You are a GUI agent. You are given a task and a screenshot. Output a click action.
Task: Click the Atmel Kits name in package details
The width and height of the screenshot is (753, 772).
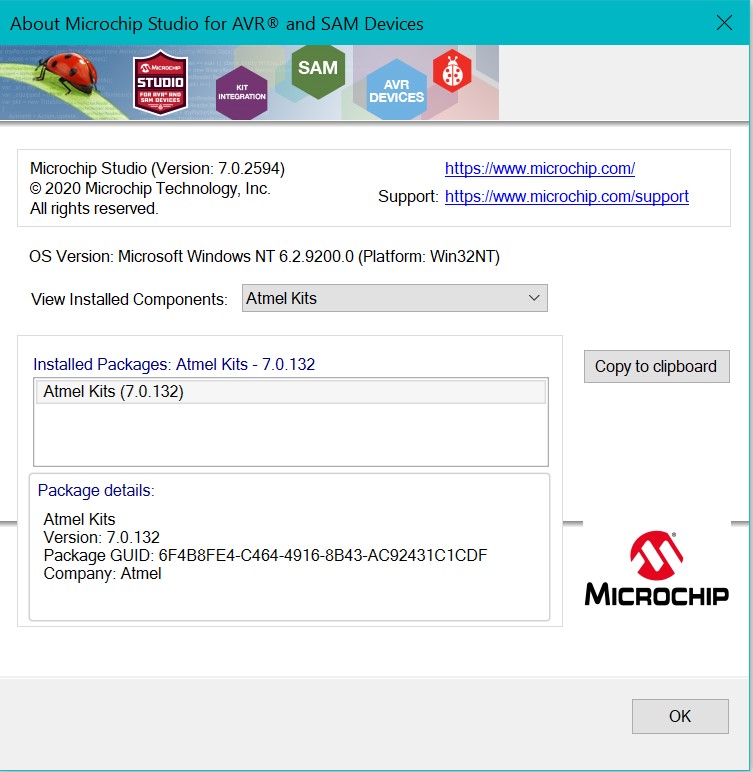point(79,519)
